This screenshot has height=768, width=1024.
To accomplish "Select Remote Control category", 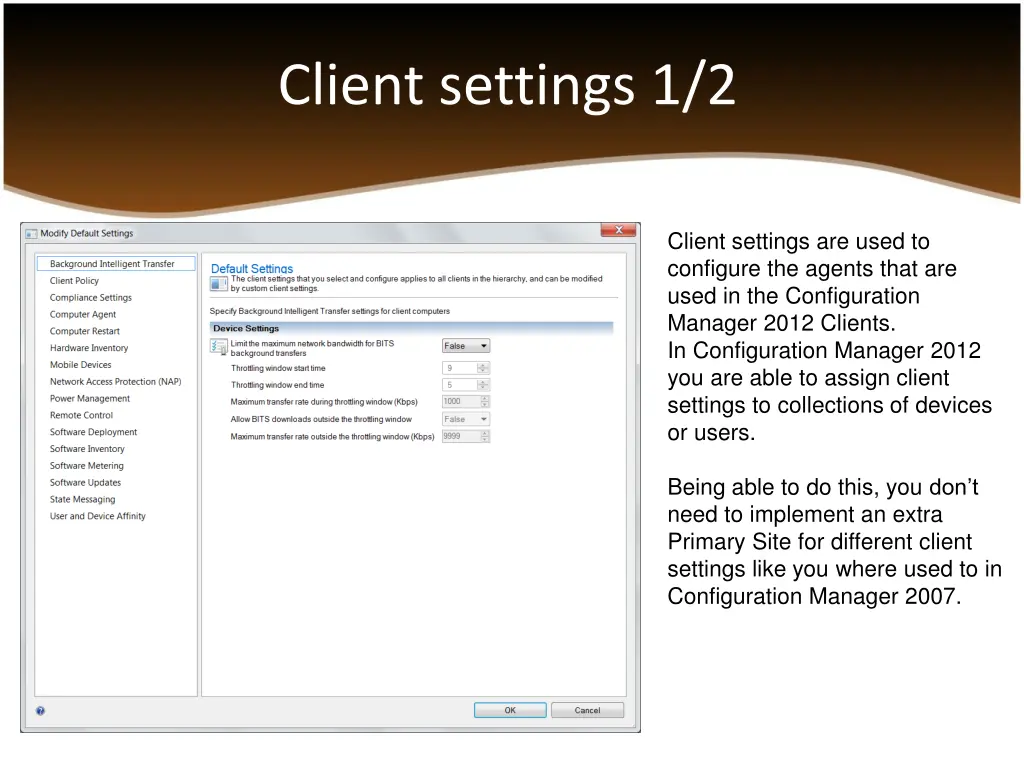I will [82, 415].
